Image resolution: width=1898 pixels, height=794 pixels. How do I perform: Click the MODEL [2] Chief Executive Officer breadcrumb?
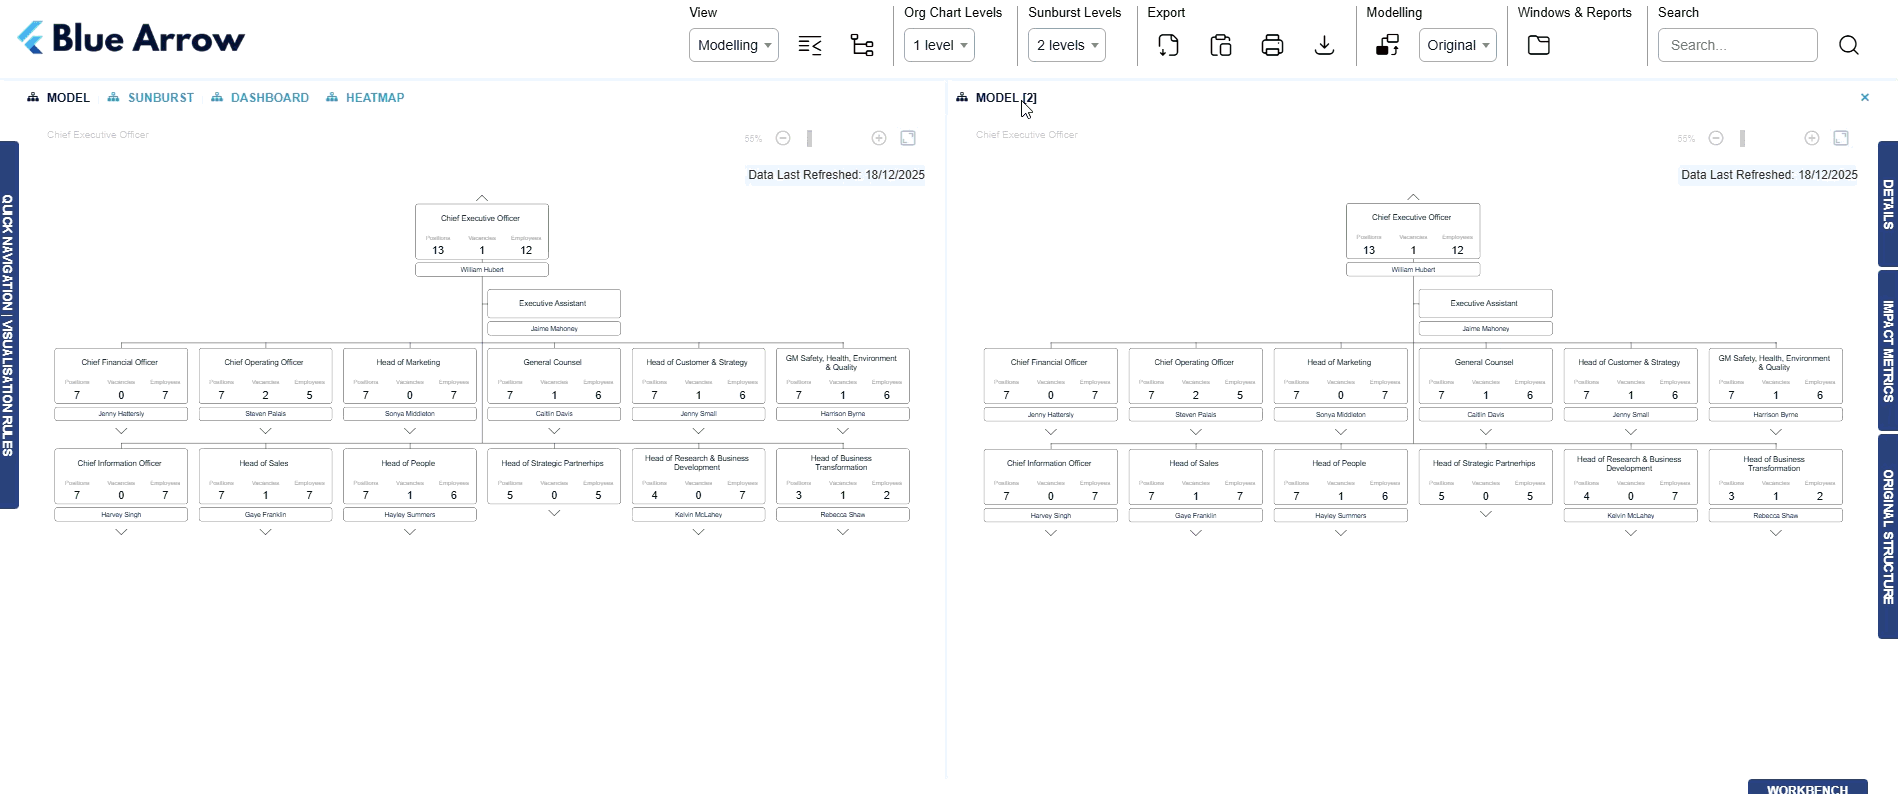1027,134
